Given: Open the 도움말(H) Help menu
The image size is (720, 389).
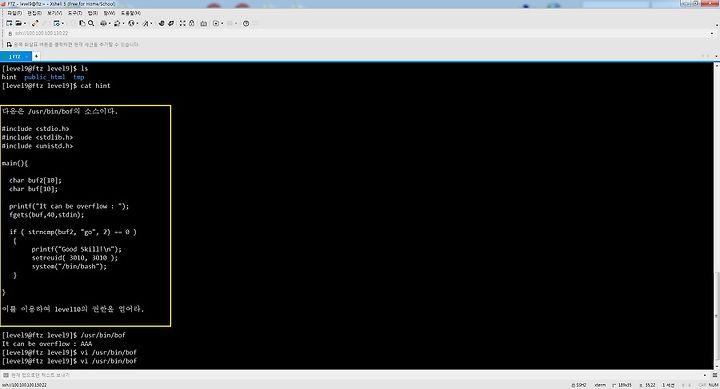Looking at the screenshot, I should [x=131, y=13].
